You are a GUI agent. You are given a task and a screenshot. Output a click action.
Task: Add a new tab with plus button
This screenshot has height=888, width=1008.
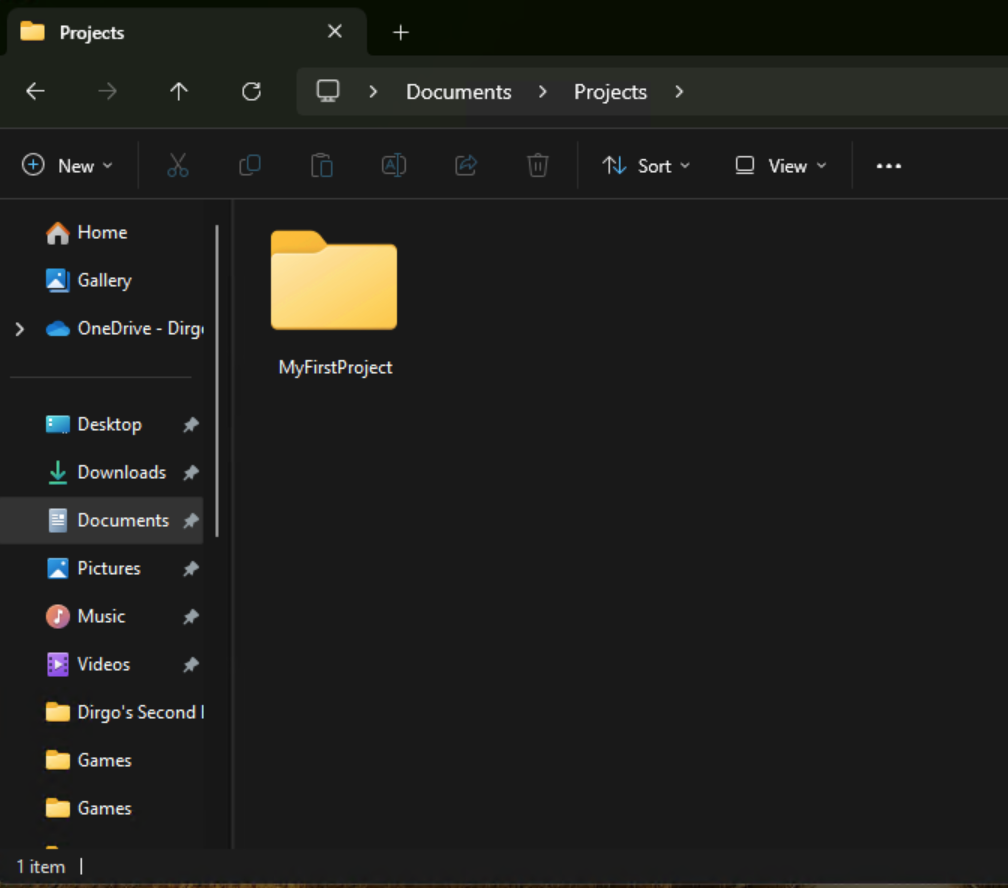click(401, 33)
